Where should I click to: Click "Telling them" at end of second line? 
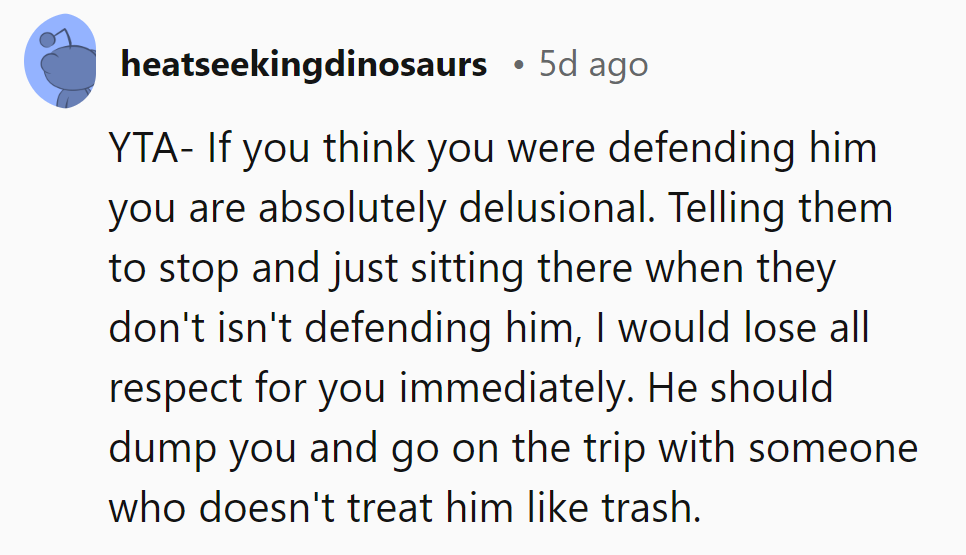click(x=780, y=209)
